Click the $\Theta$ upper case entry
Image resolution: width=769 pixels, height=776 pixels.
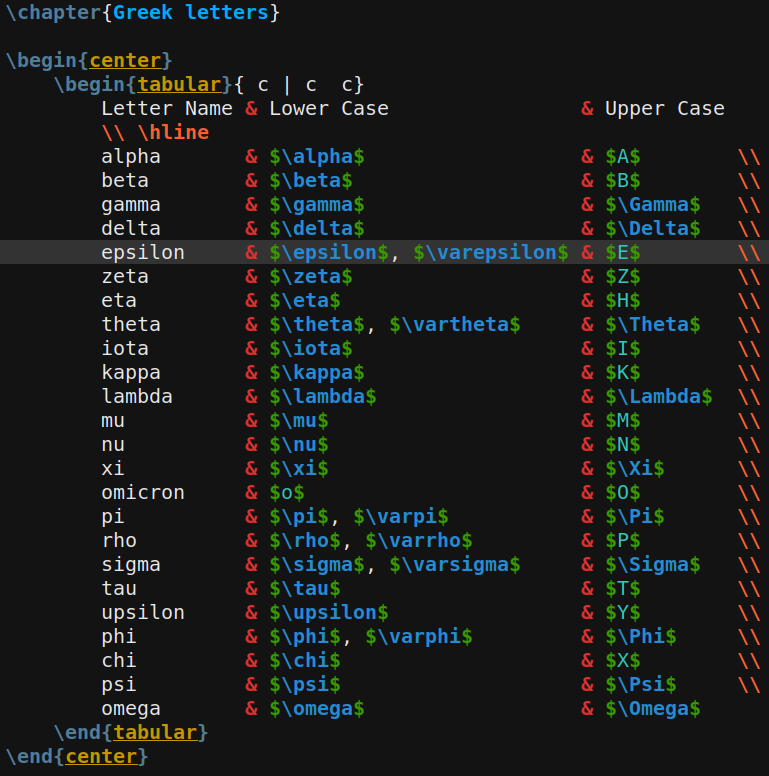[x=653, y=325]
